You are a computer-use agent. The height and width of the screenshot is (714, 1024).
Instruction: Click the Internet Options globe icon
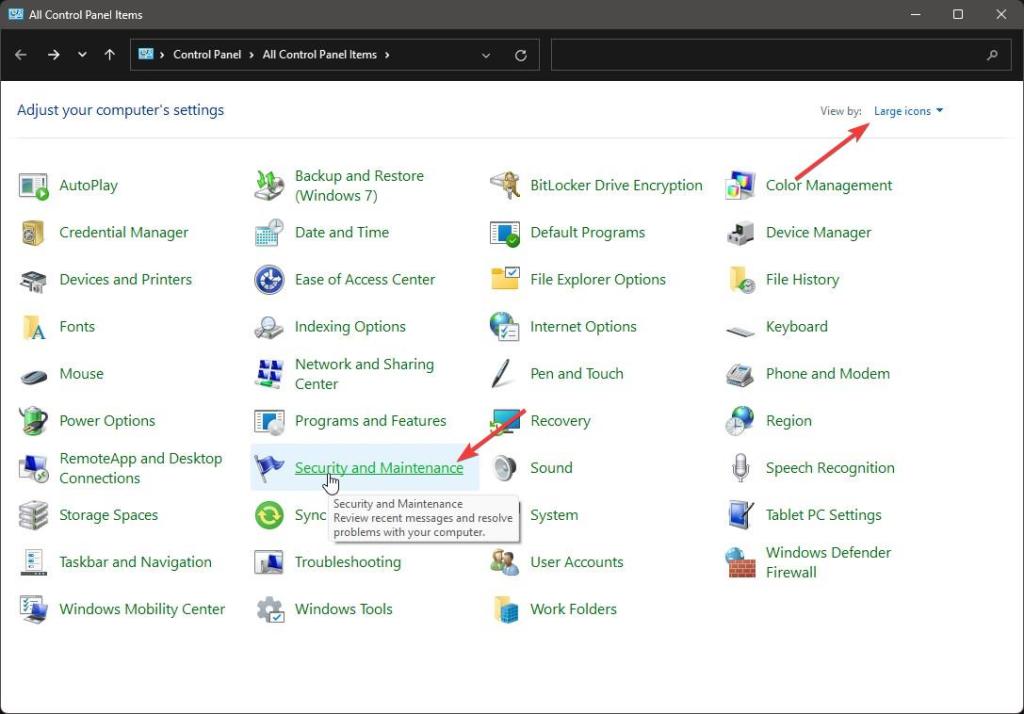coord(505,327)
